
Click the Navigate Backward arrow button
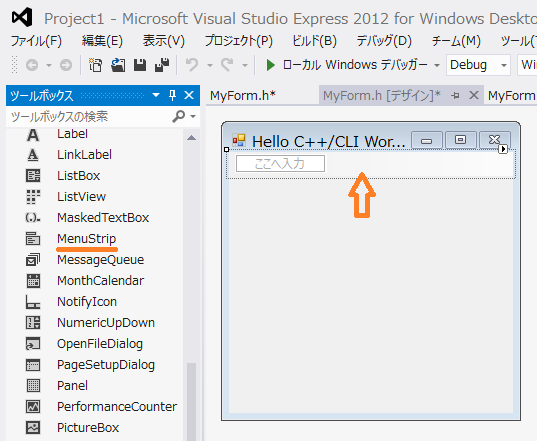(32, 65)
